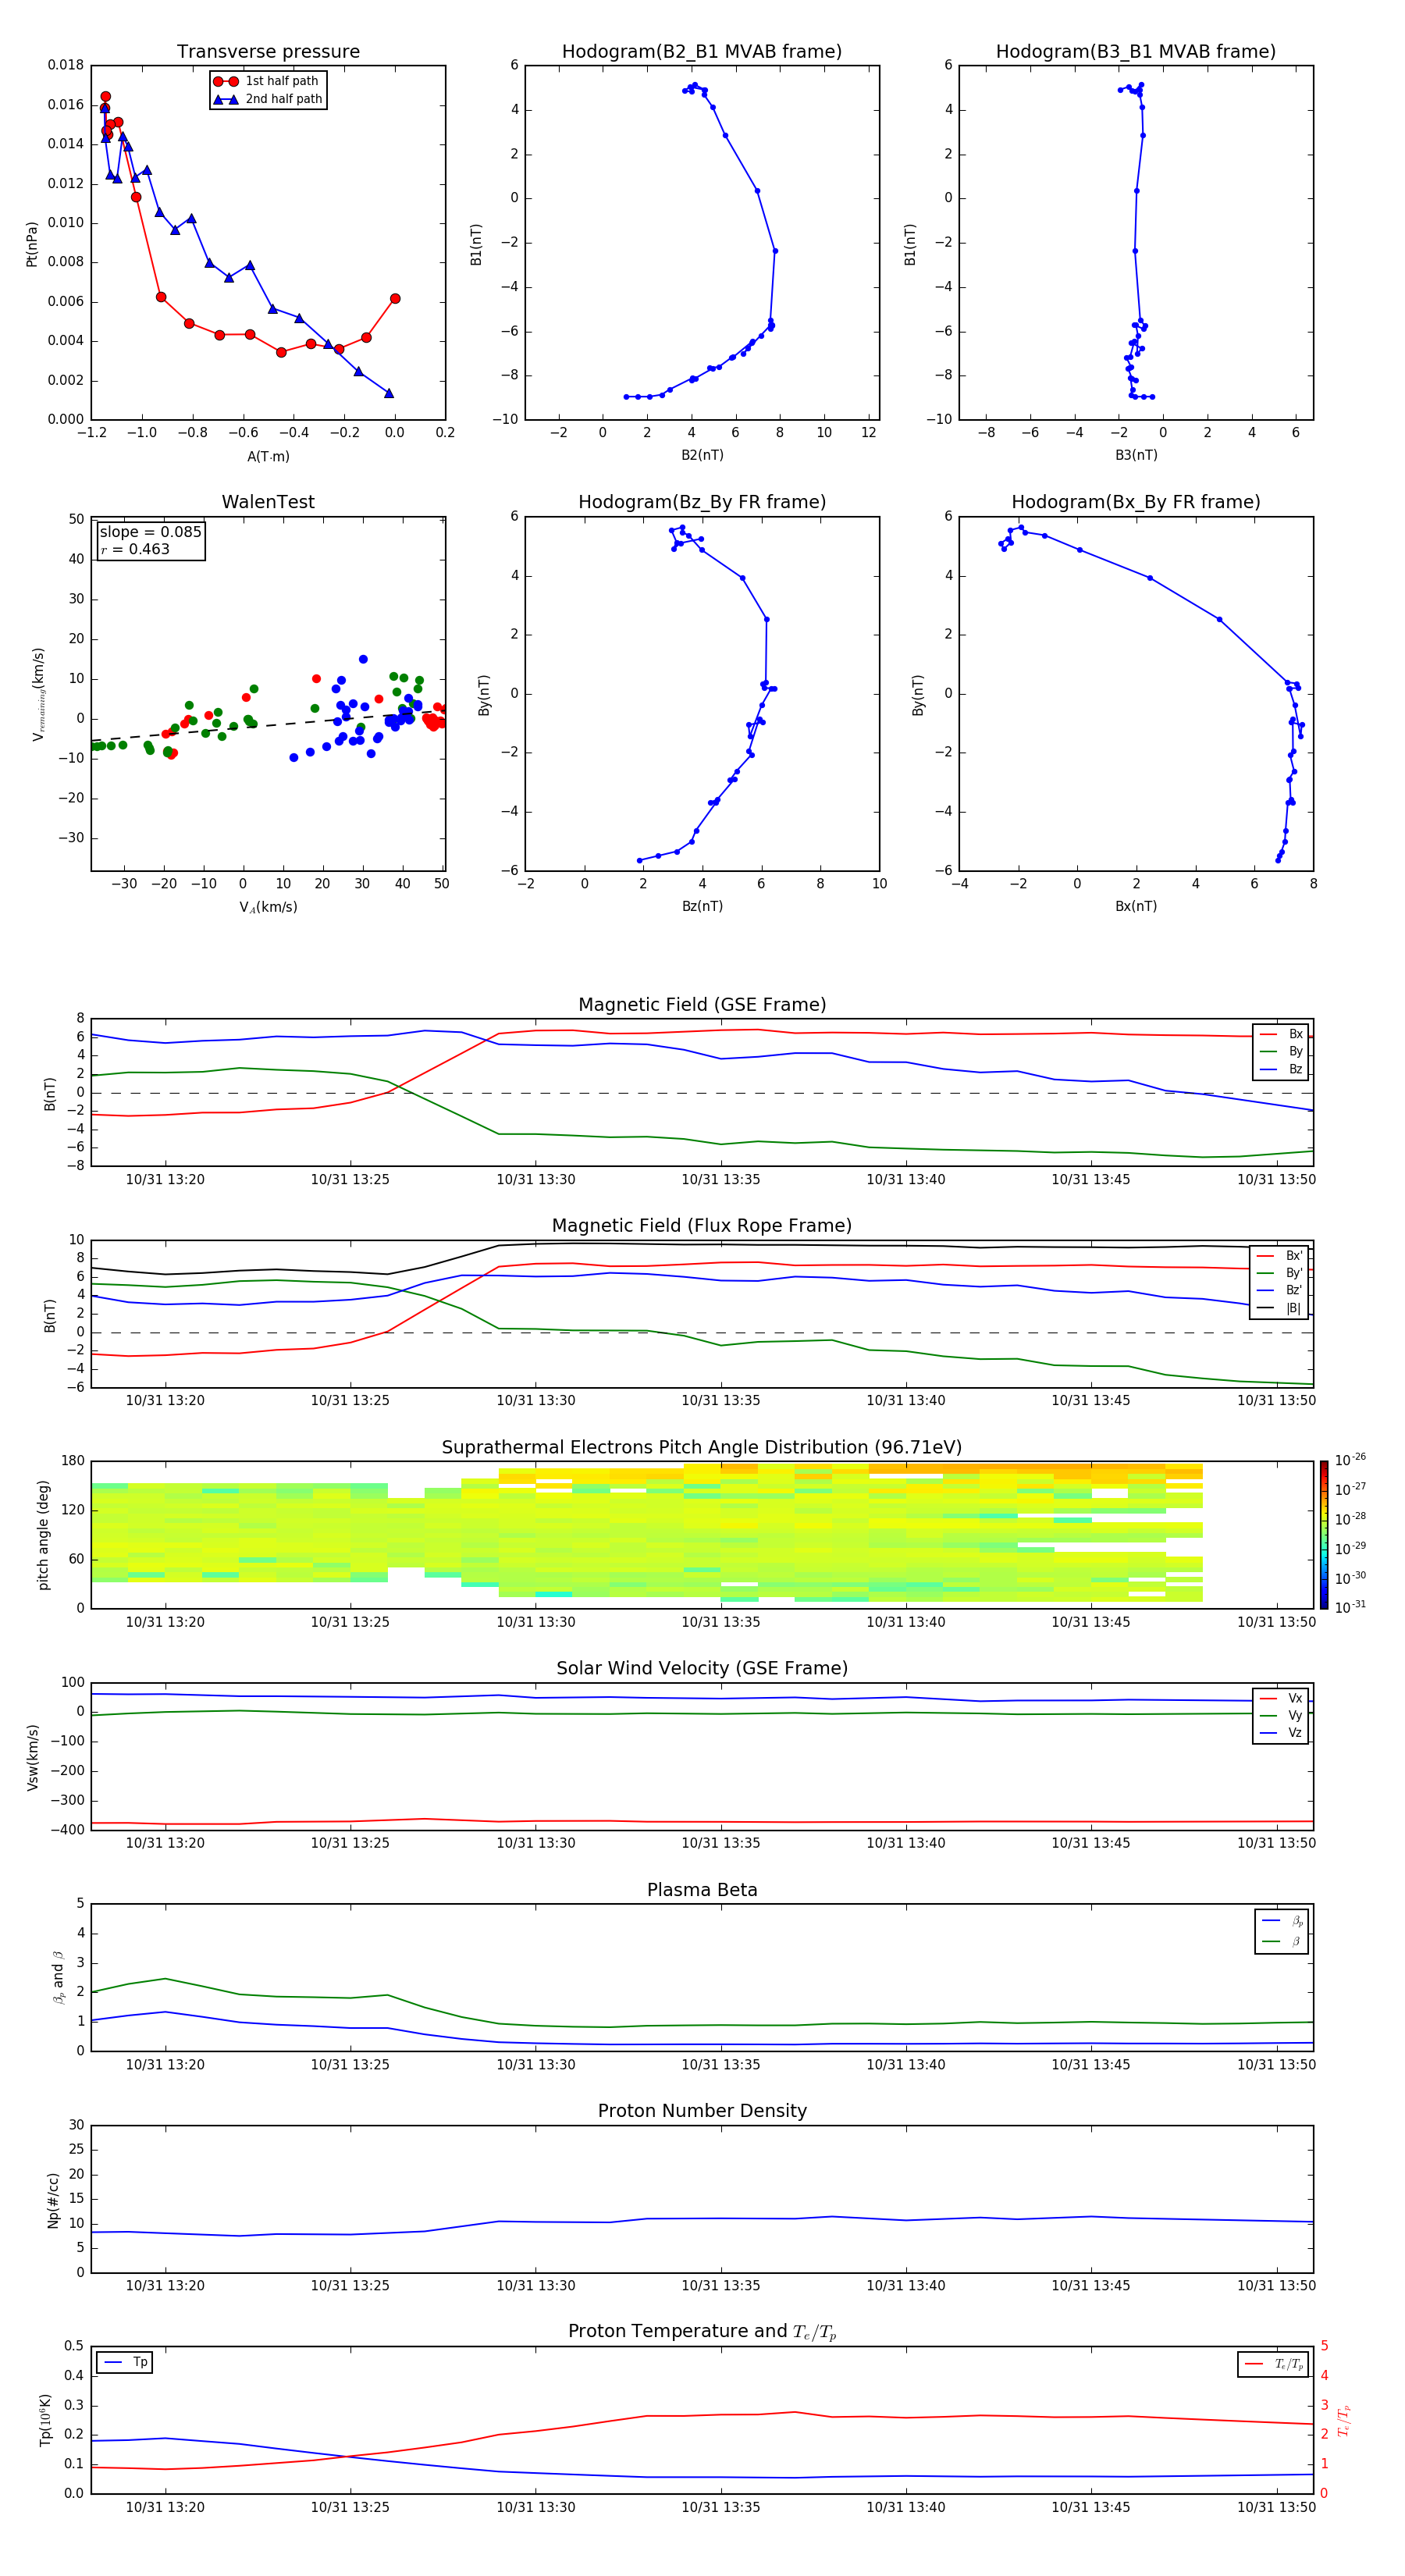Click the Suprathermal Electrons Pitch Angle Distribution title
Image resolution: width=1405 pixels, height=2576 pixels.
[702, 1448]
